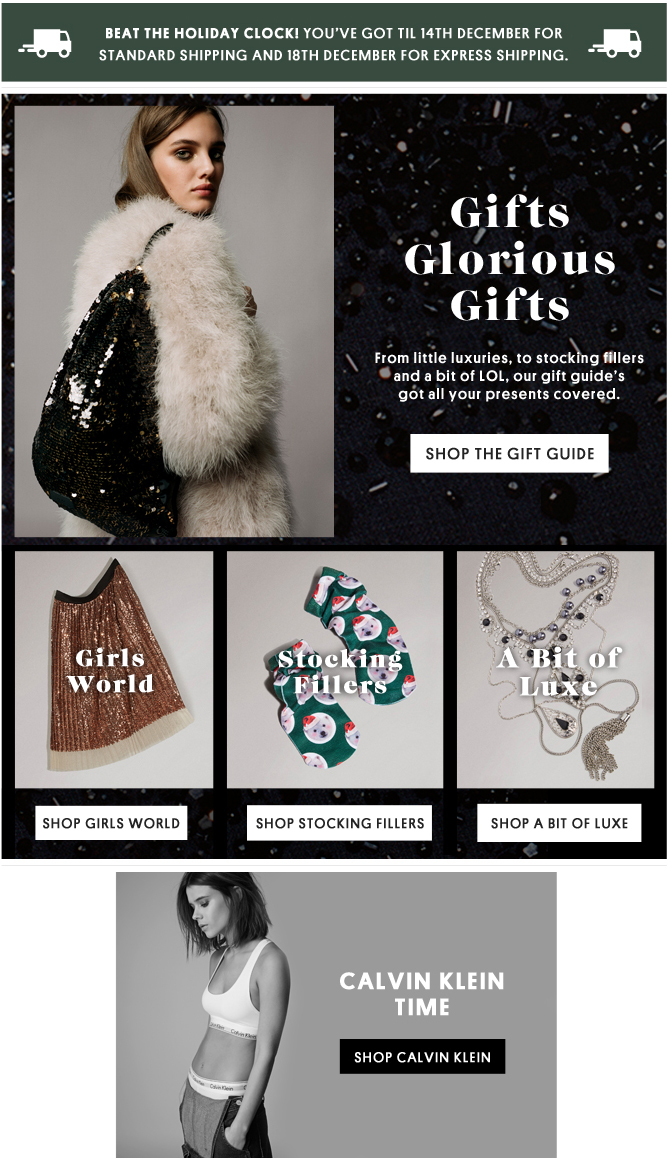Screen dimensions: 669x1159
Task: Click the left delivery truck icon
Action: (46, 44)
